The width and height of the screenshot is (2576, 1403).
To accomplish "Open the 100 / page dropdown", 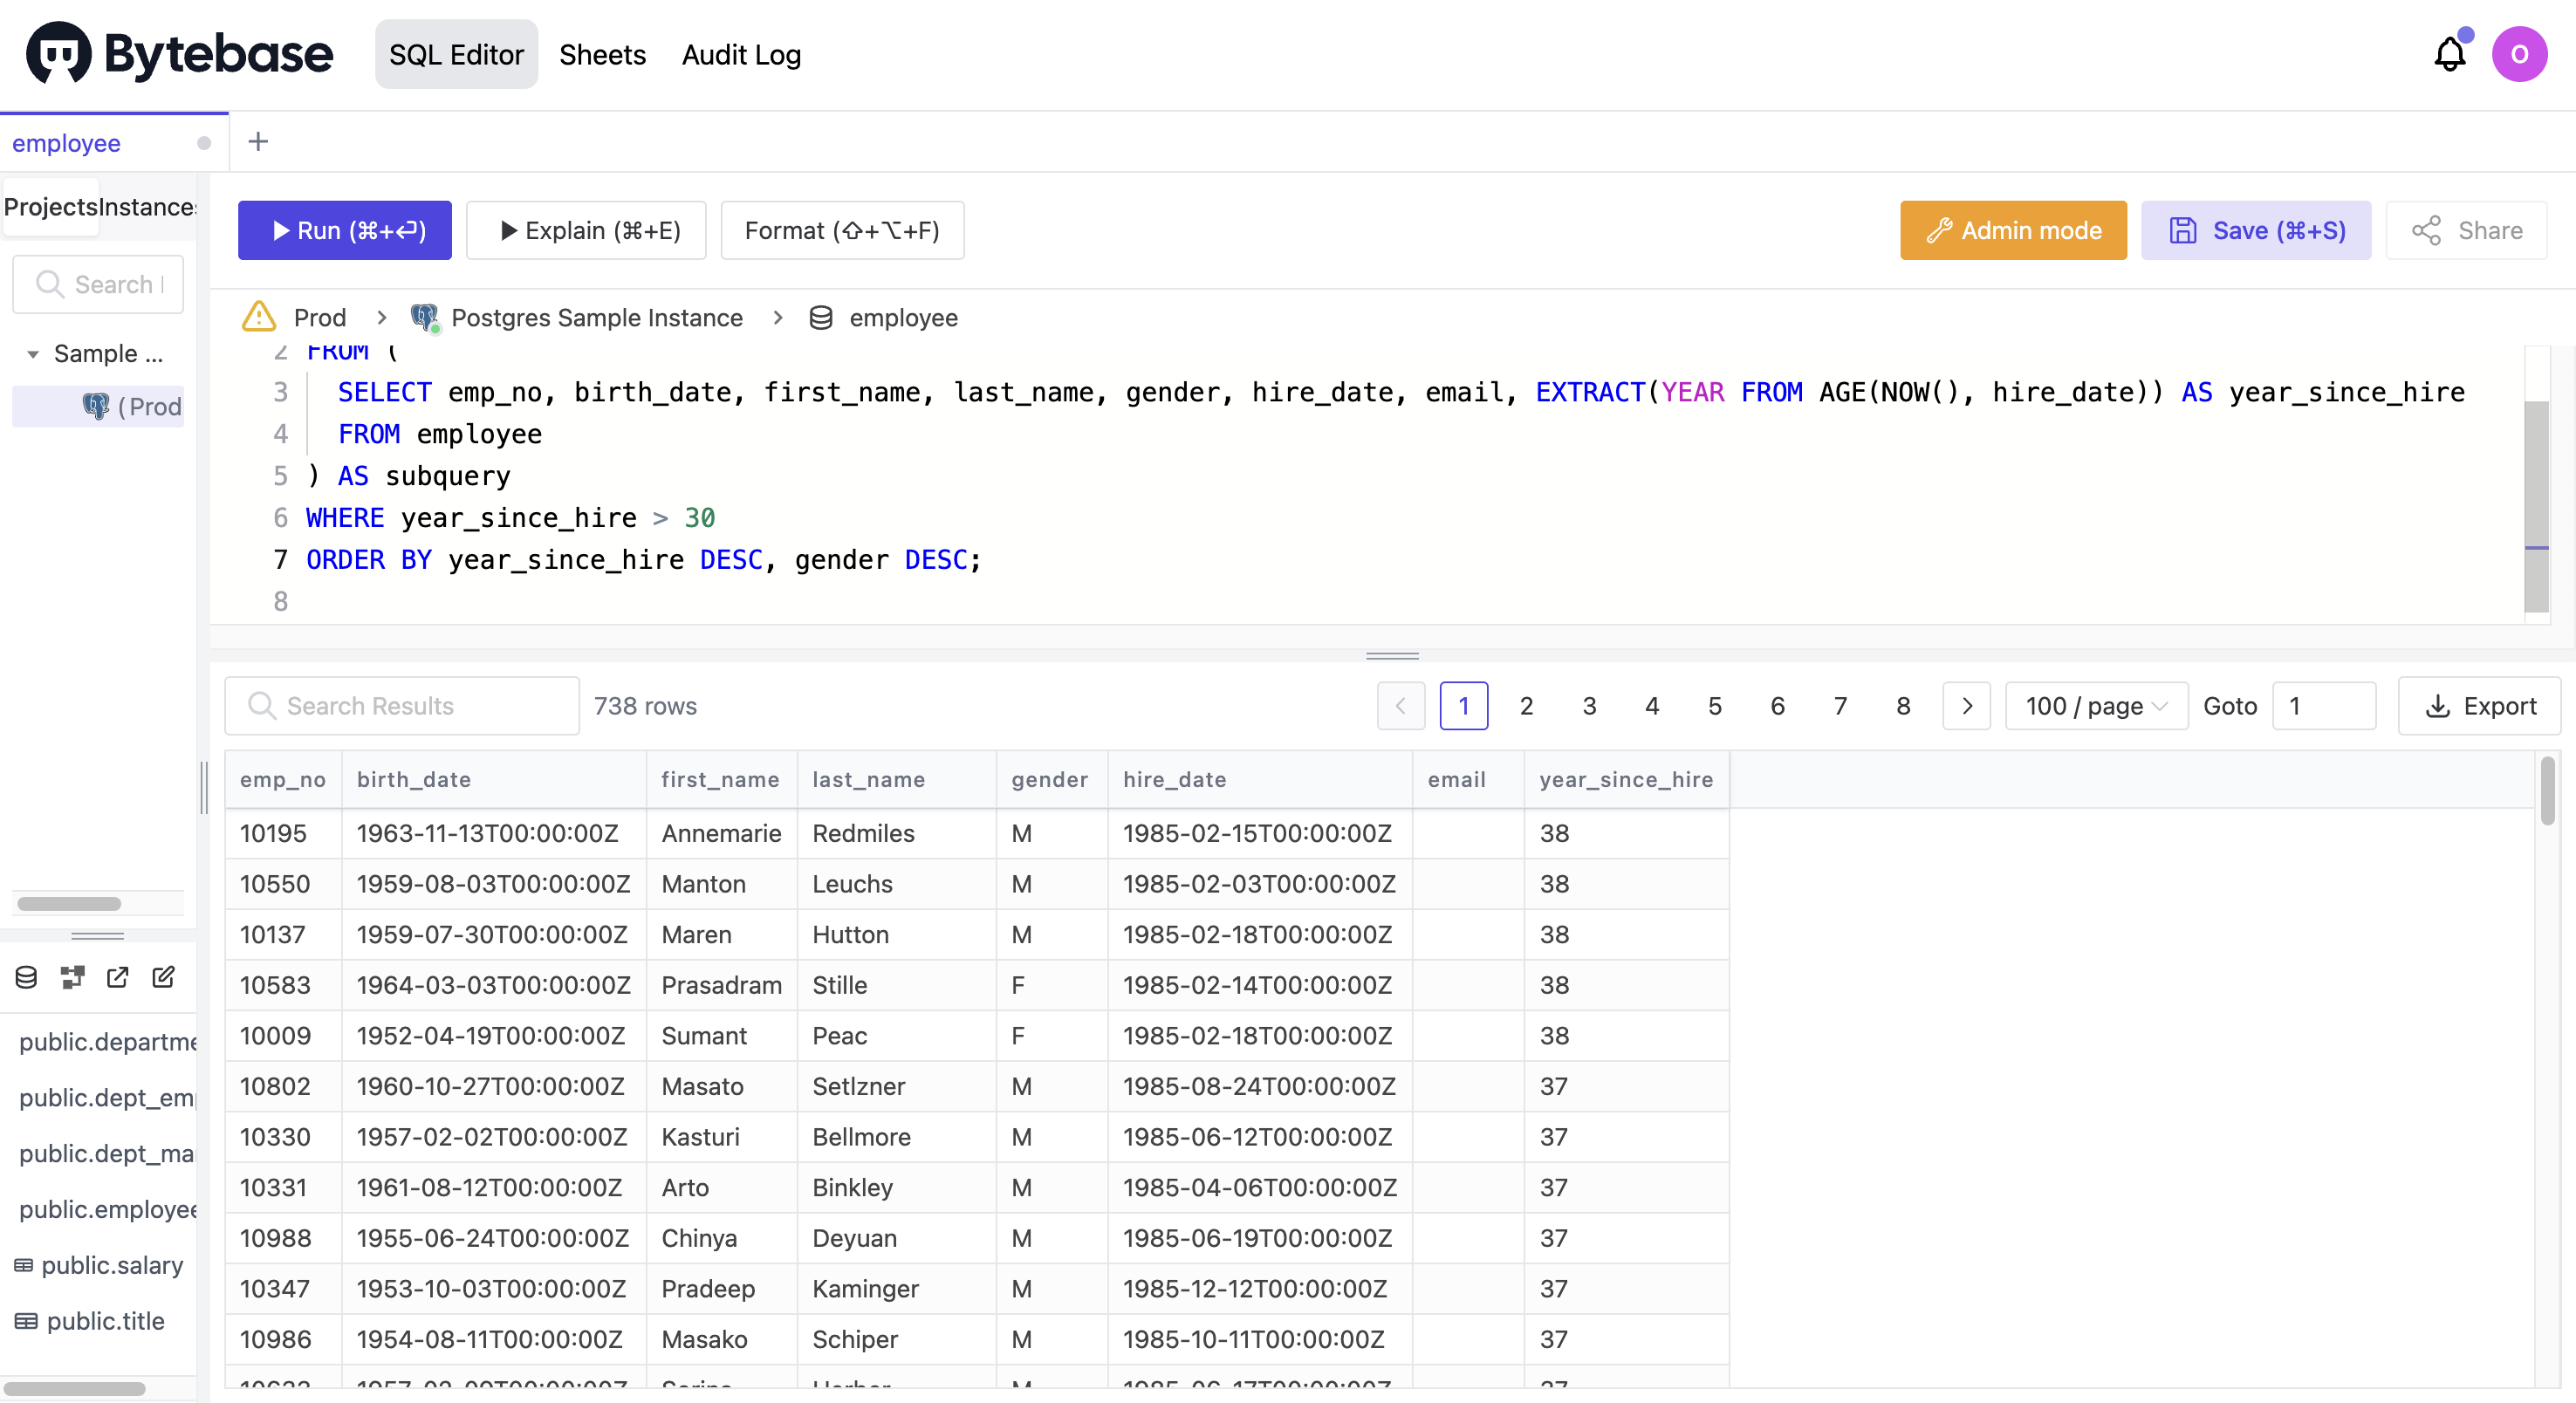I will (x=2096, y=705).
